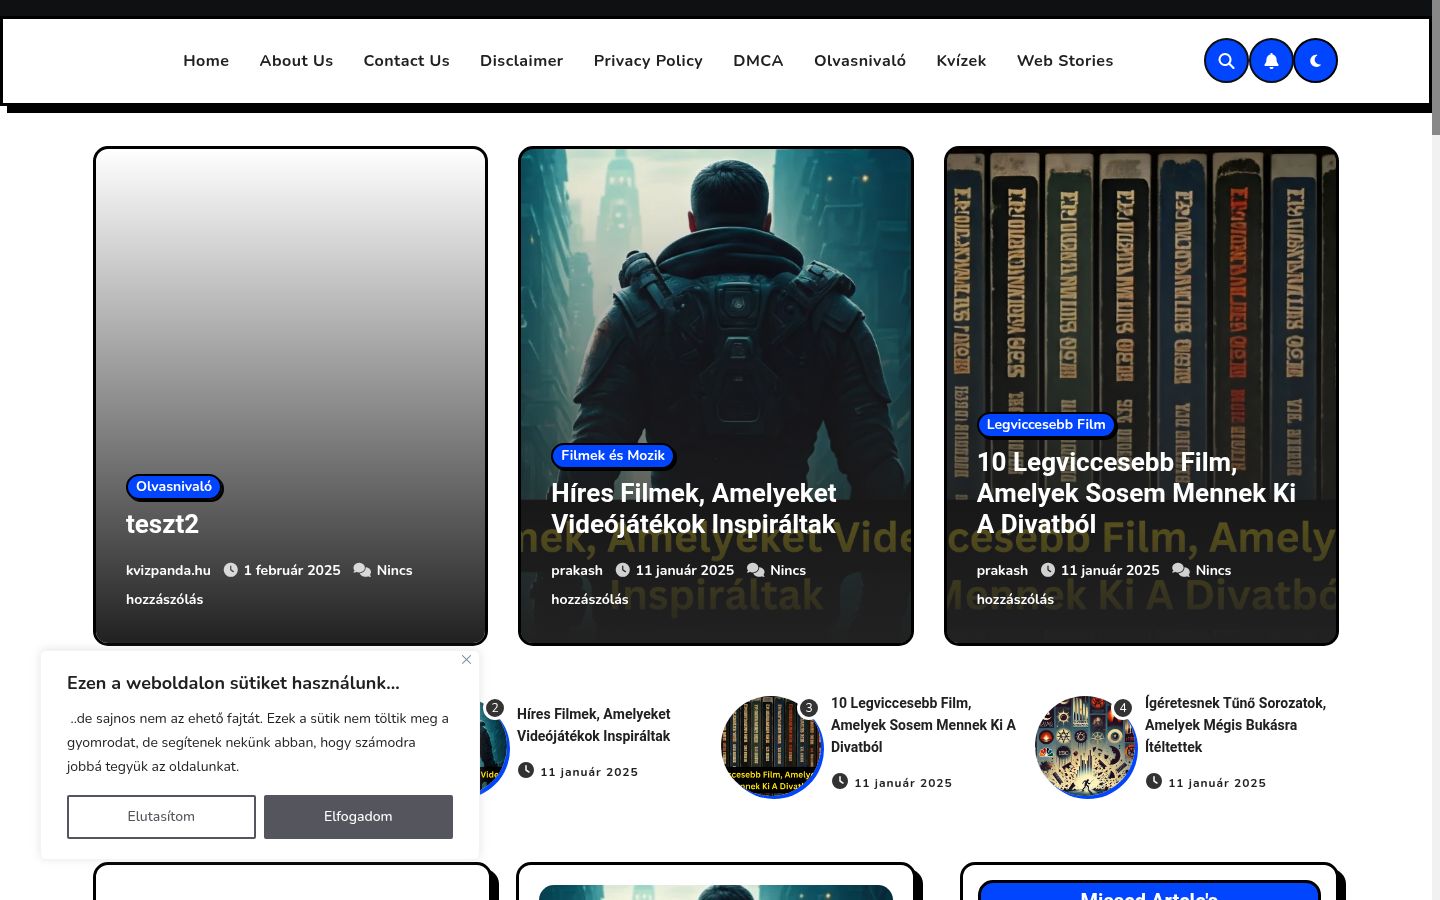Viewport: 1440px width, 900px height.
Task: Open the About Us page
Action: [296, 61]
